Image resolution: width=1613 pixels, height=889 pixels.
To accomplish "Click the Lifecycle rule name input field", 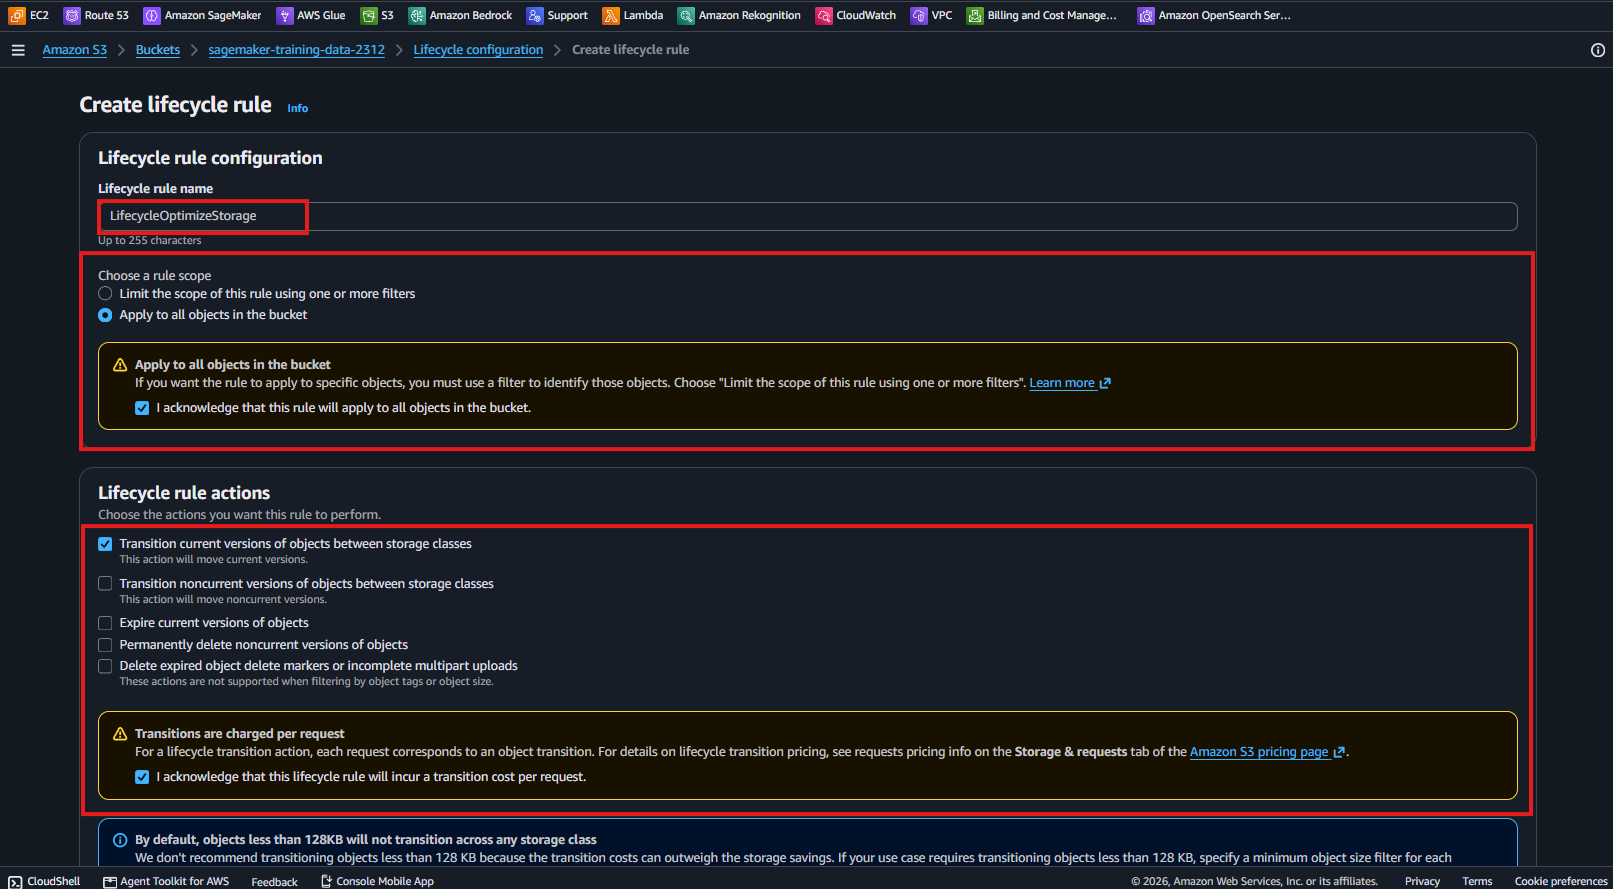I will tap(808, 216).
